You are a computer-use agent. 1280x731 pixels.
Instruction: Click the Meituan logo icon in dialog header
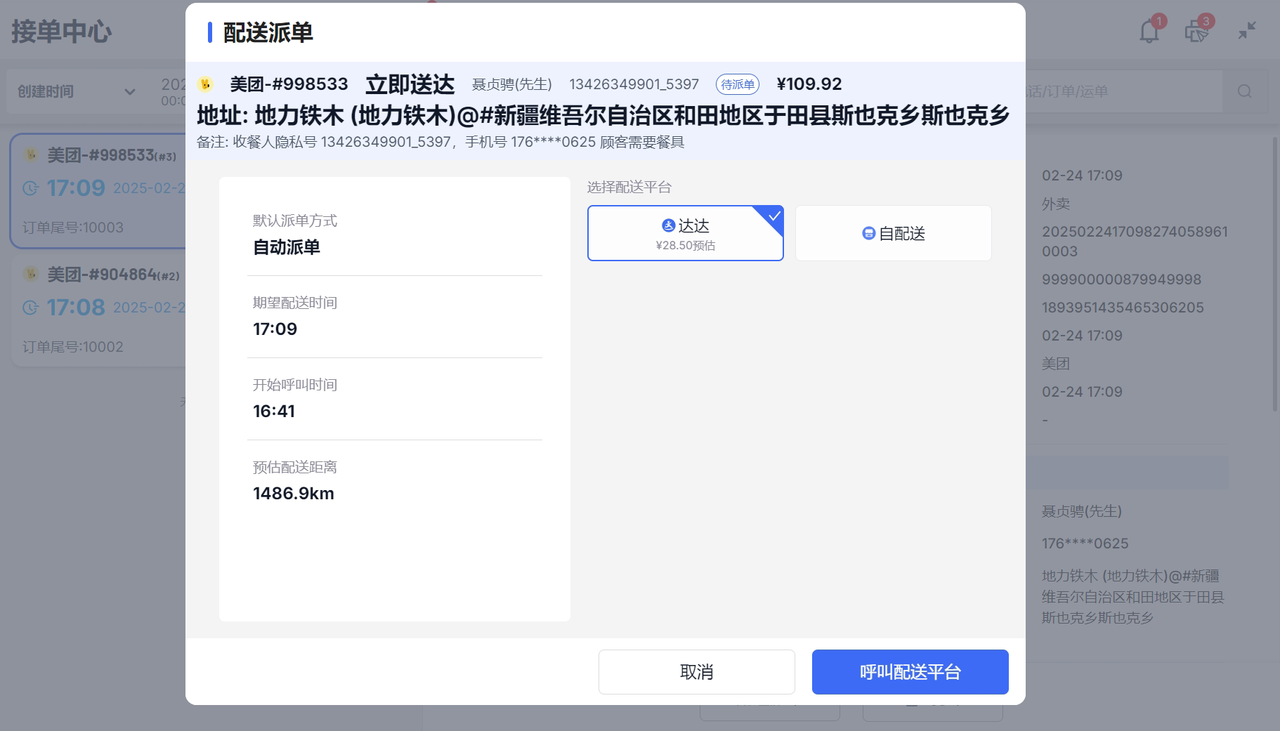pyautogui.click(x=206, y=84)
